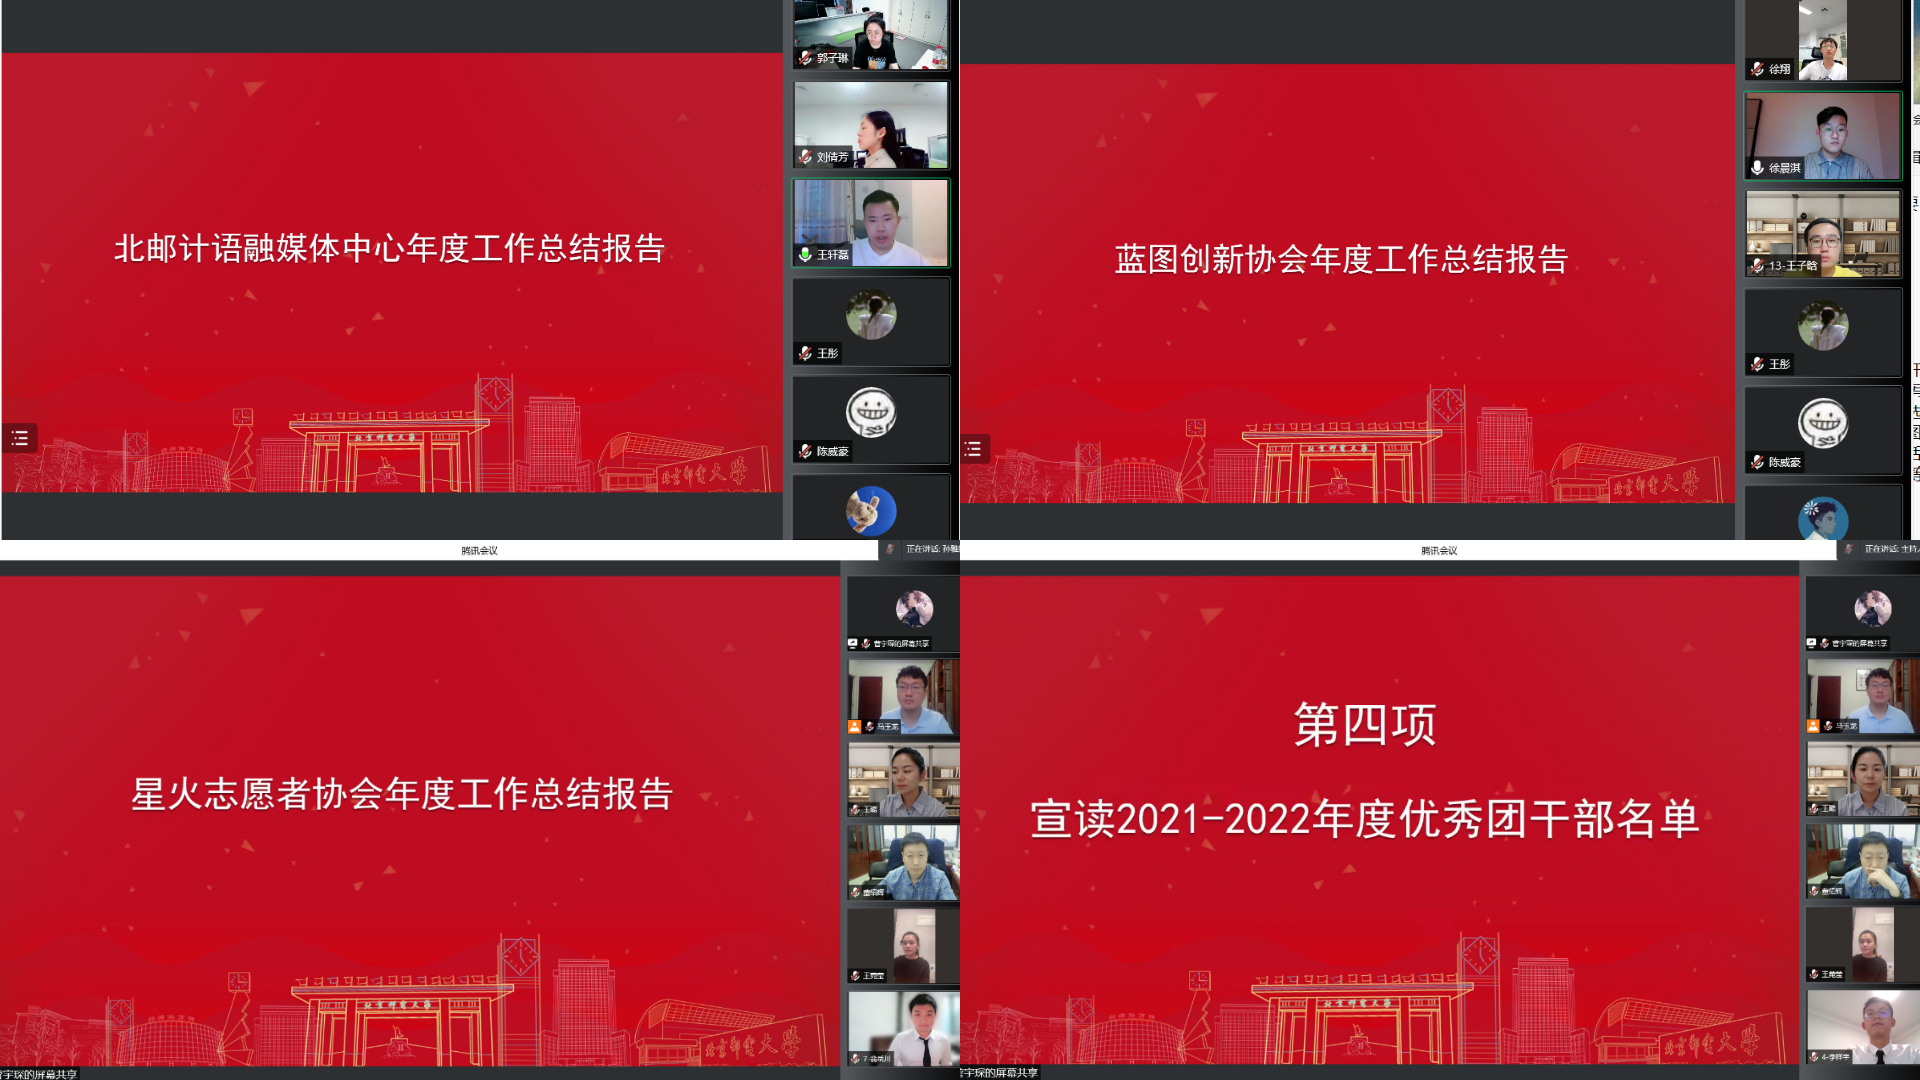Screen dimensions: 1920x1080
Task: Click 腾讯会议 title above 星火志愿者协会 slide
Action: [x=479, y=550]
